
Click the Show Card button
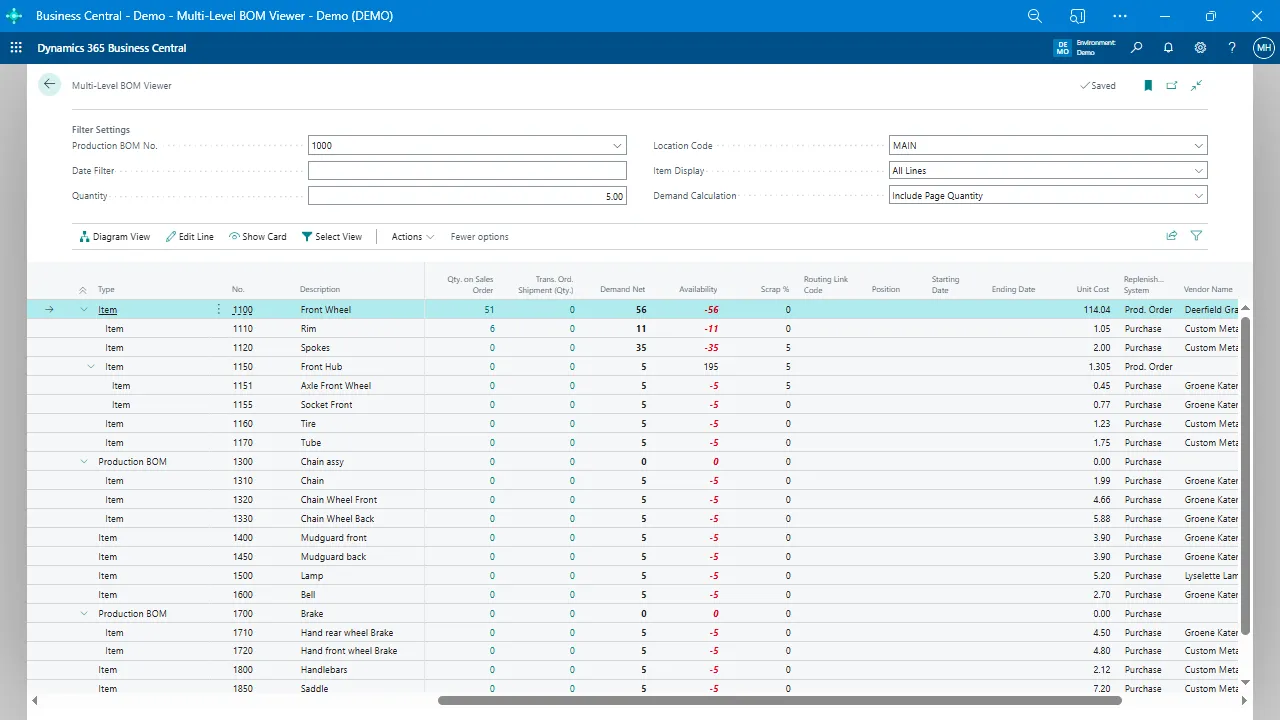257,237
